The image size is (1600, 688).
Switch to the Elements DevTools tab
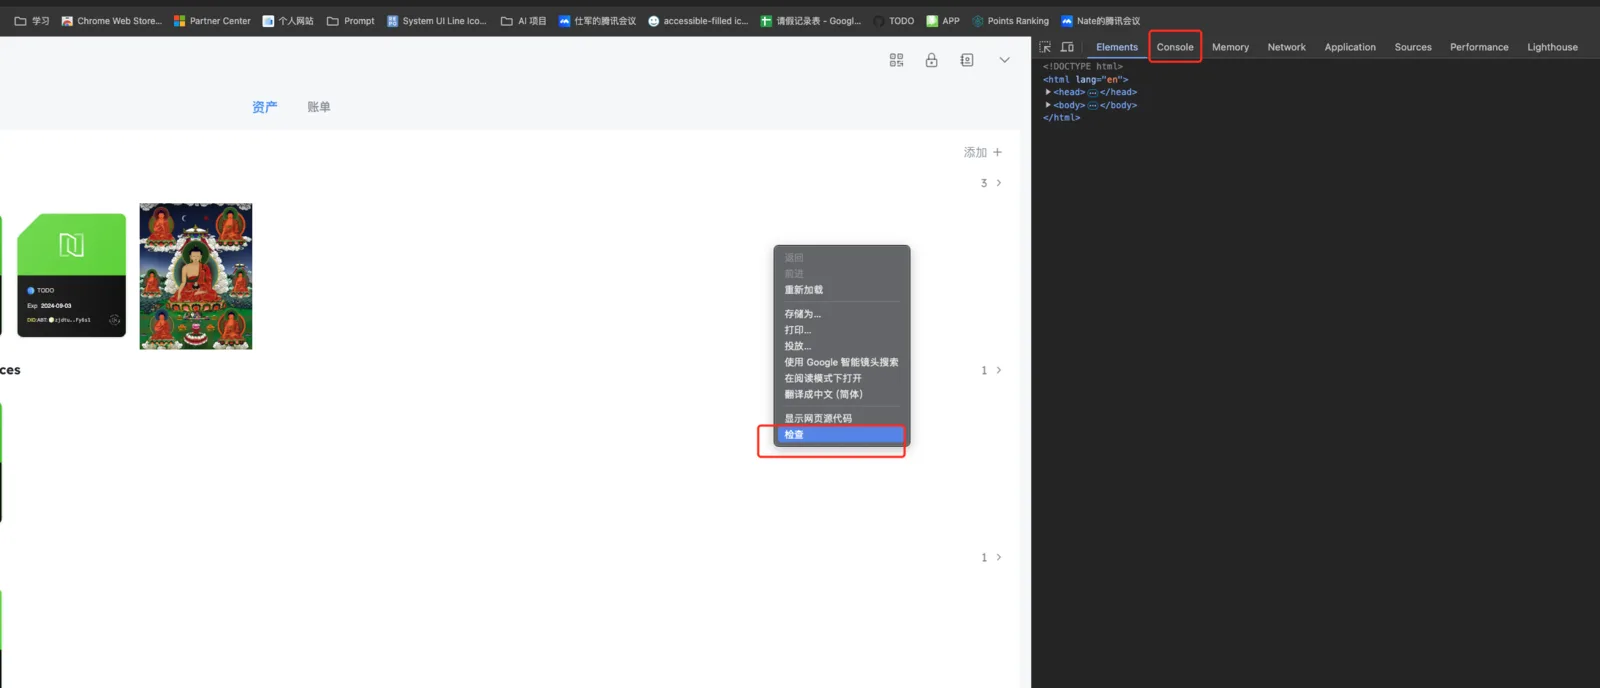point(1117,47)
